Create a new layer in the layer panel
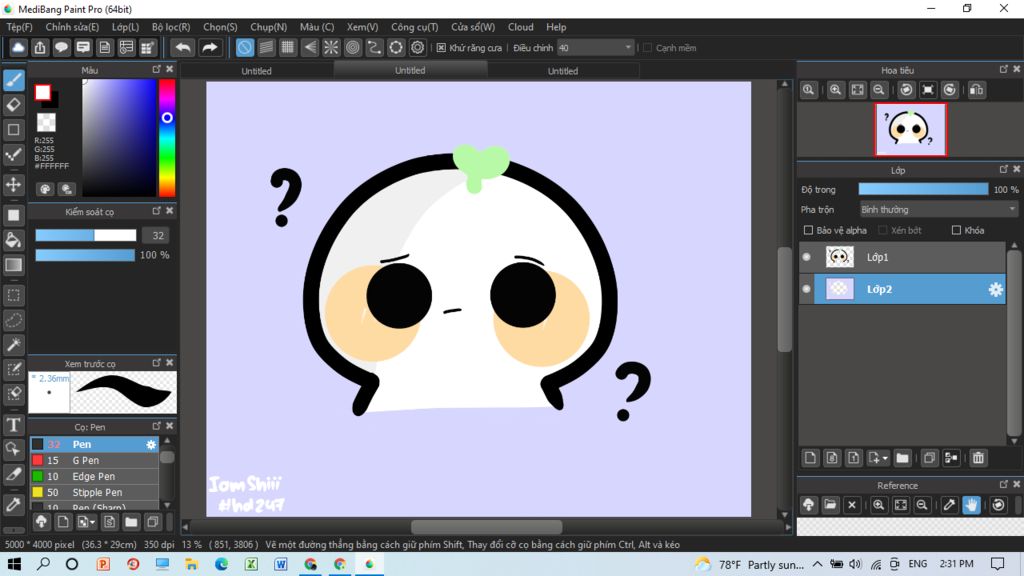The width and height of the screenshot is (1024, 576). point(810,458)
